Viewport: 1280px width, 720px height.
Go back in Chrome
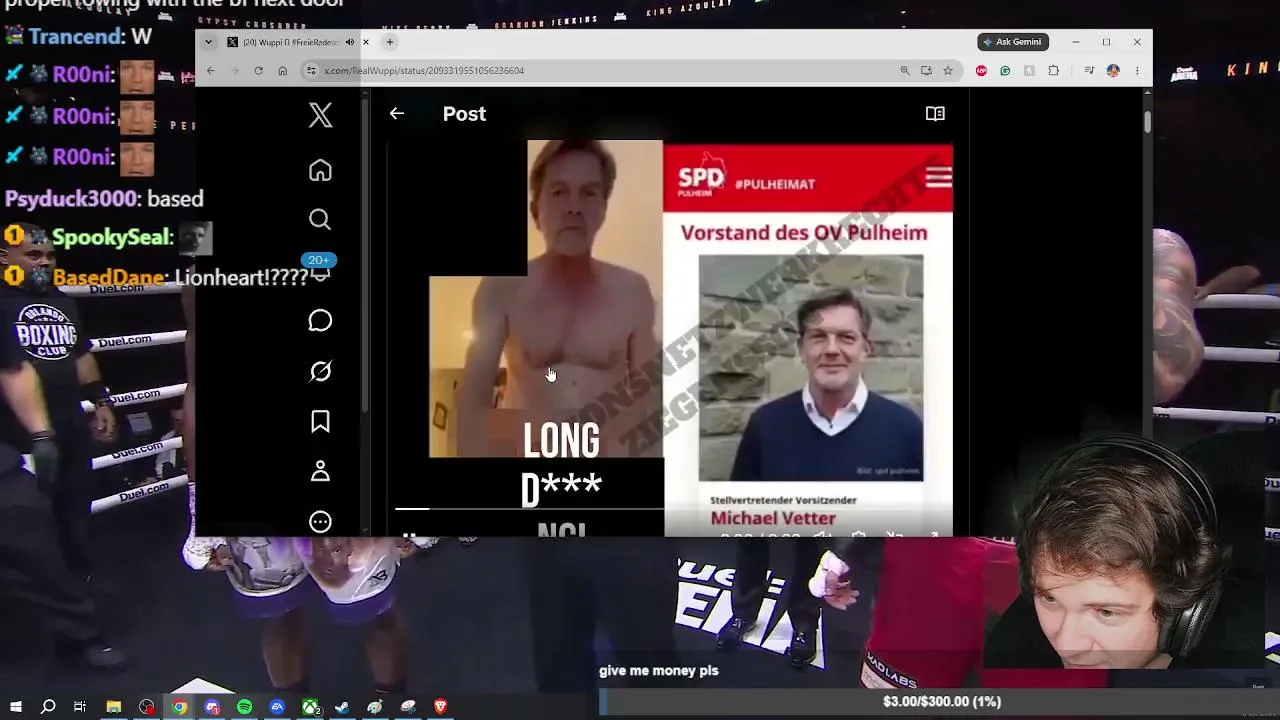(x=211, y=71)
